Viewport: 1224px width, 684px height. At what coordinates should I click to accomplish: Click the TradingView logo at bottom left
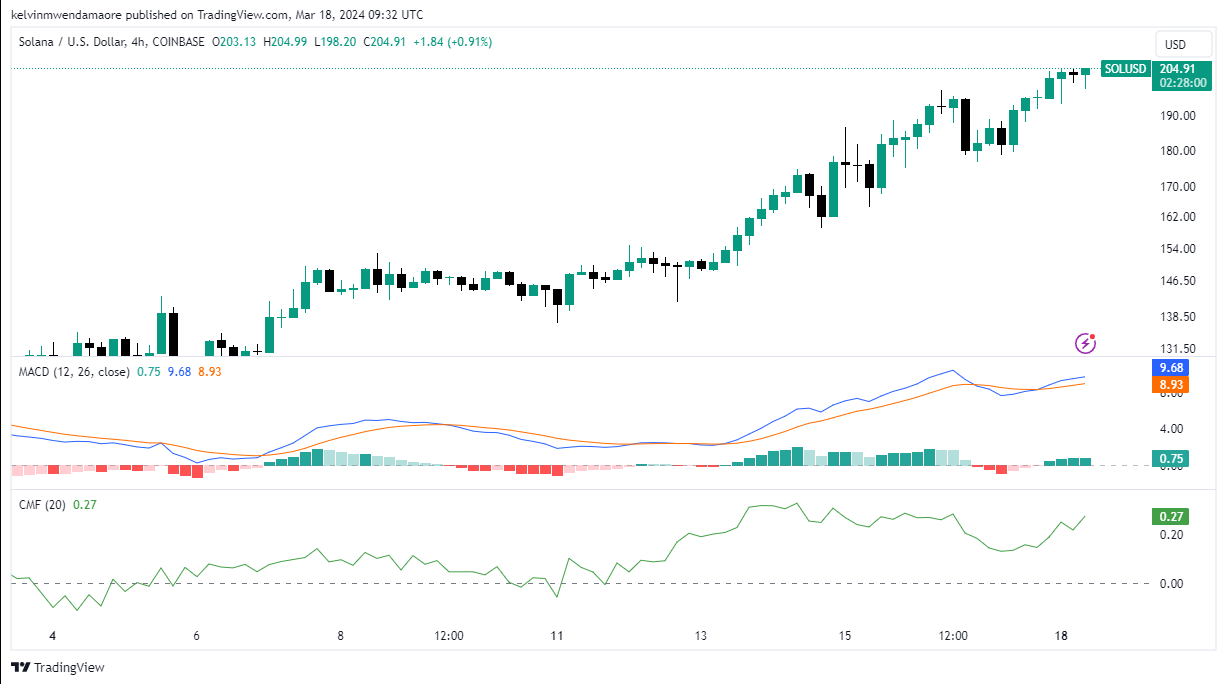pyautogui.click(x=58, y=667)
